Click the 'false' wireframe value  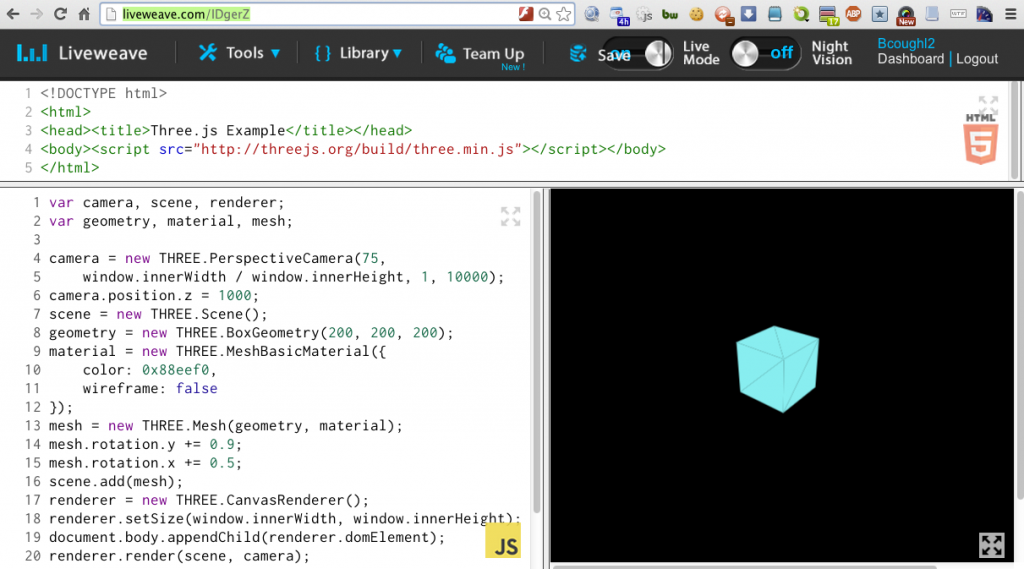197,388
